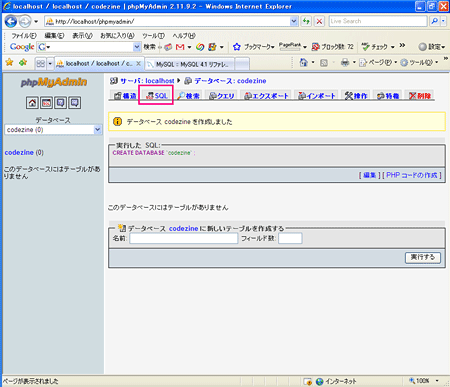The image size is (450, 387).
Task: Click the チェック spell check button
Action: tap(375, 47)
